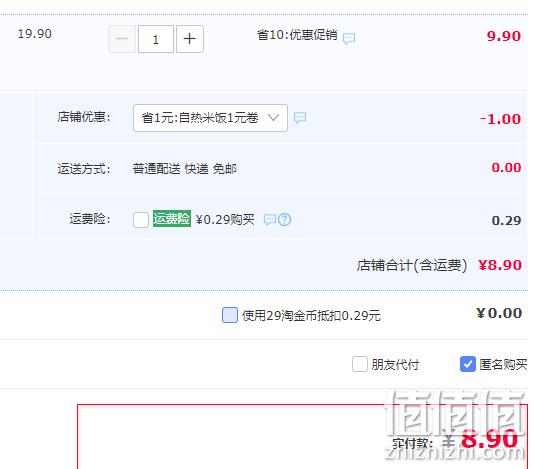Click the green 运费险 badge
Viewport: 534px width, 469px height.
pyautogui.click(x=172, y=219)
